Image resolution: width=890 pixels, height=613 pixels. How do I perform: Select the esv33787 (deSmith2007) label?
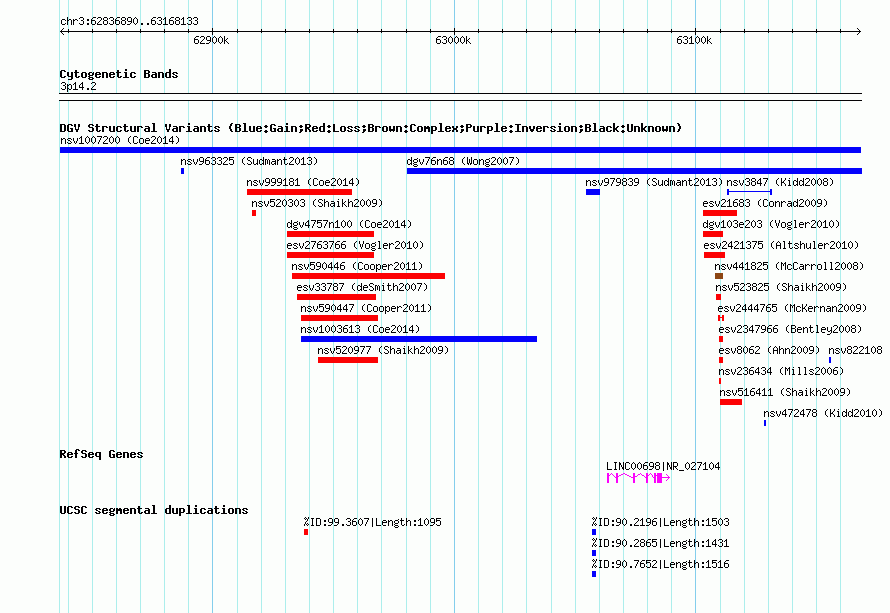pyautogui.click(x=362, y=287)
